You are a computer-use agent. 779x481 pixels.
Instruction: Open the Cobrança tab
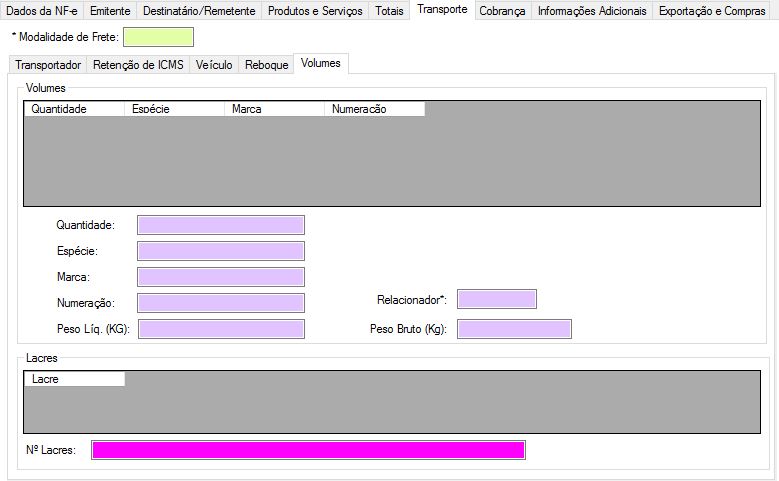coord(502,10)
